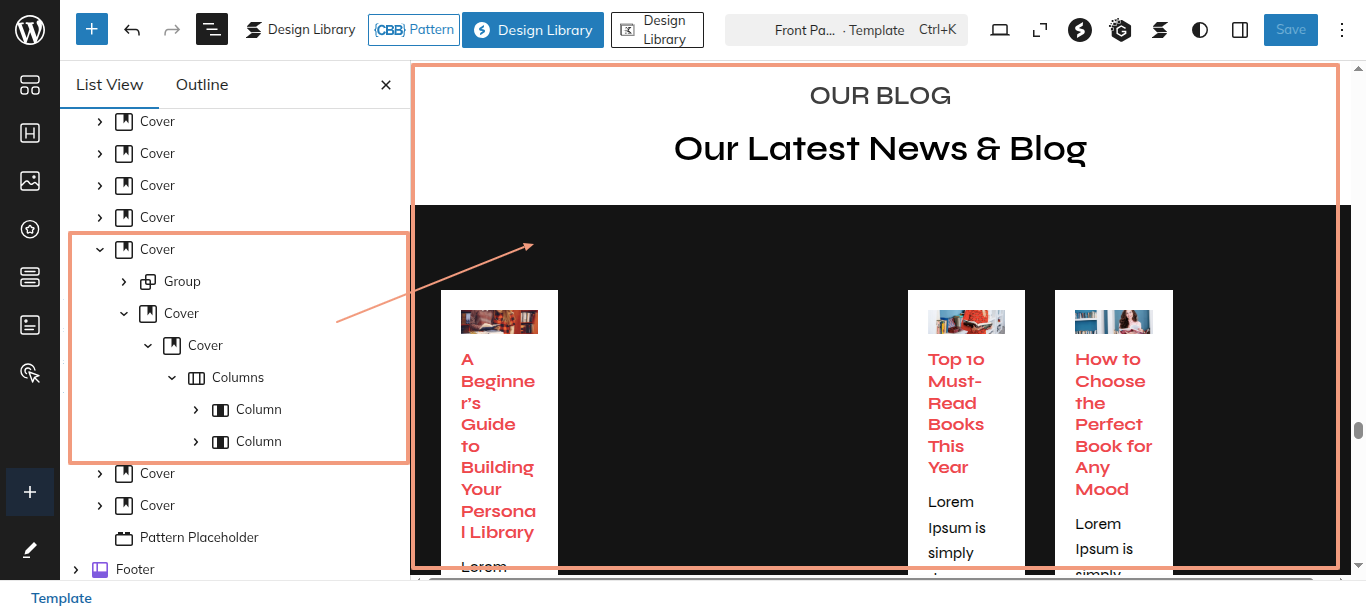
Task: Switch to the Outline tab
Action: (202, 85)
